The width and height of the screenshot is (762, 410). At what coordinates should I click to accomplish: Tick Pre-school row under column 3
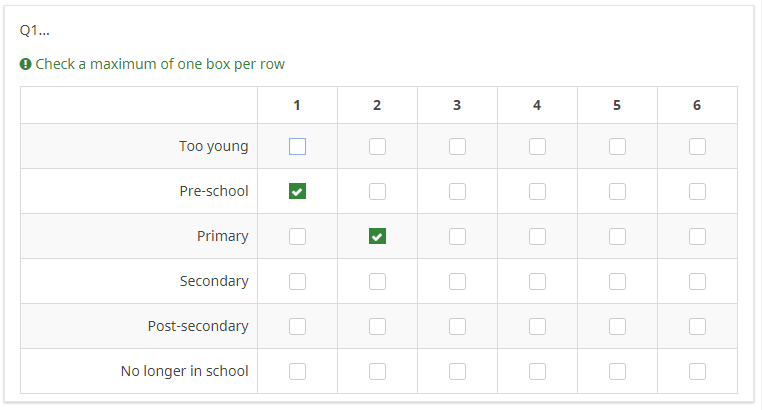pos(457,192)
